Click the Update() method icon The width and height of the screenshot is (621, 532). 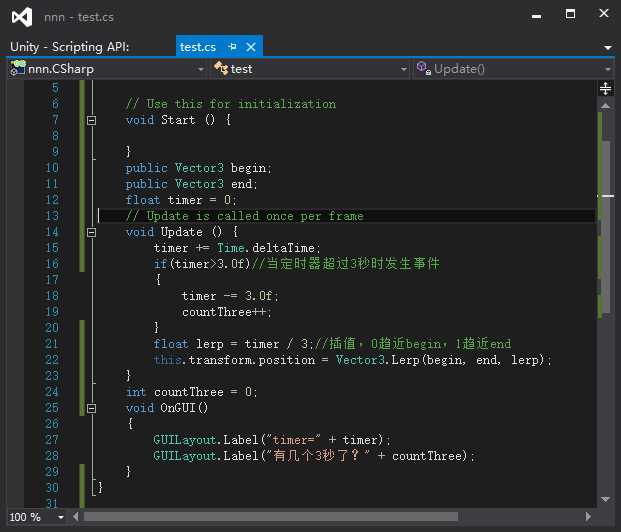pos(423,68)
